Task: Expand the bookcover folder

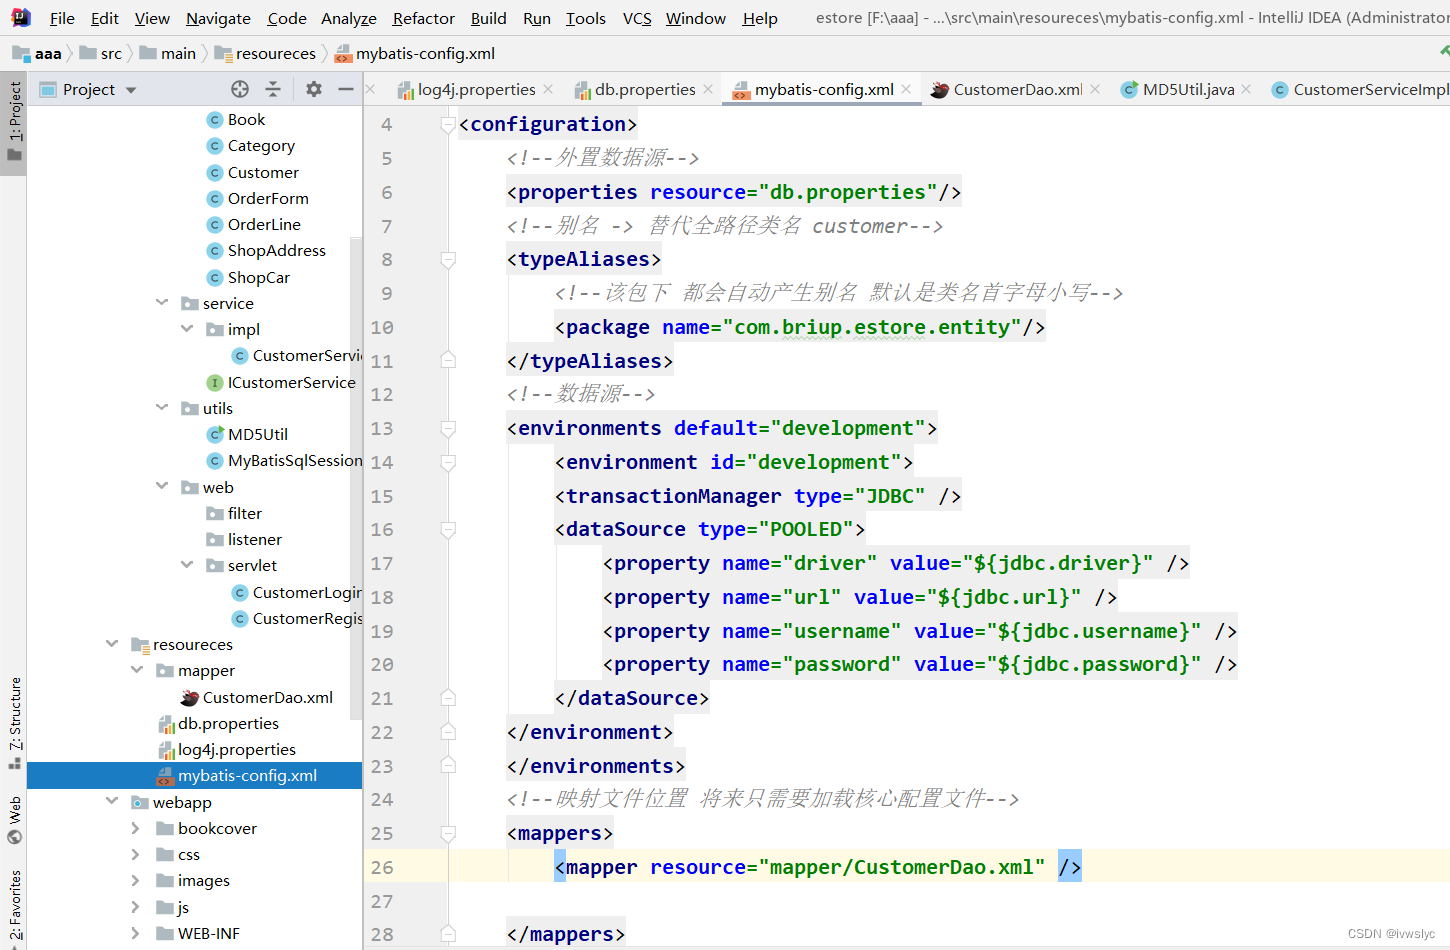Action: (136, 828)
